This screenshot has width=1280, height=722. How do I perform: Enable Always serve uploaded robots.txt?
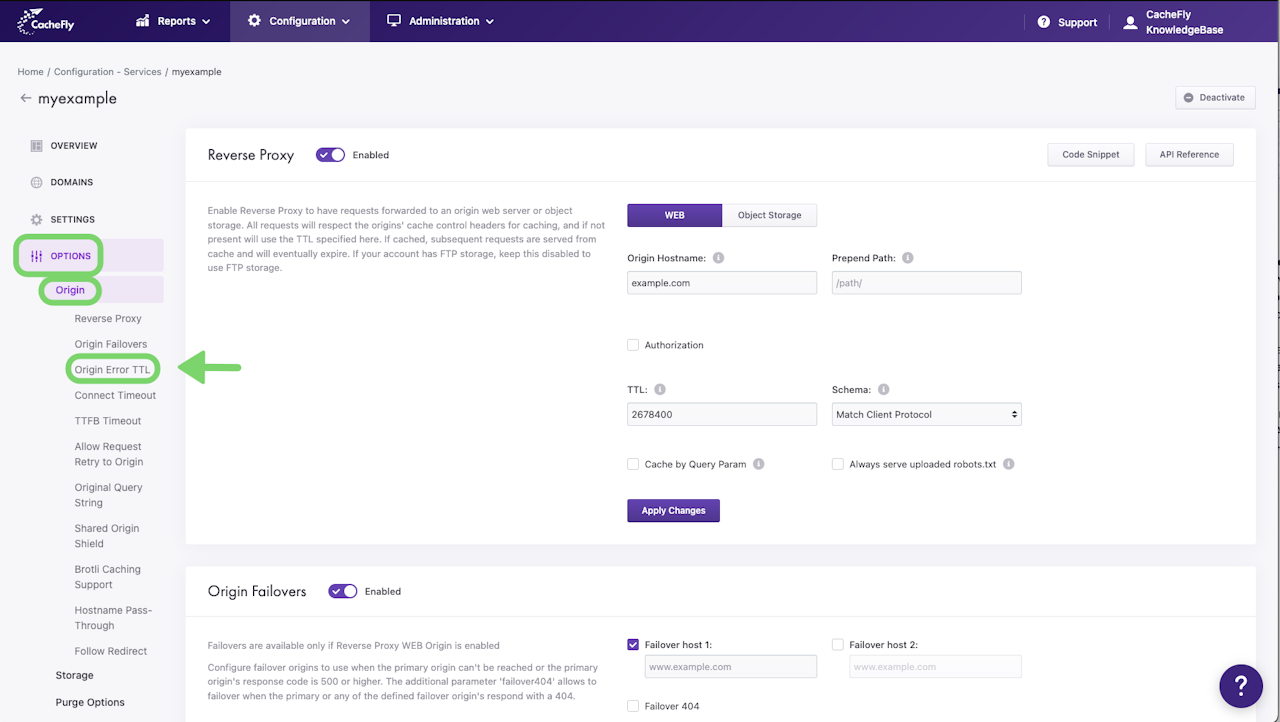pyautogui.click(x=838, y=464)
